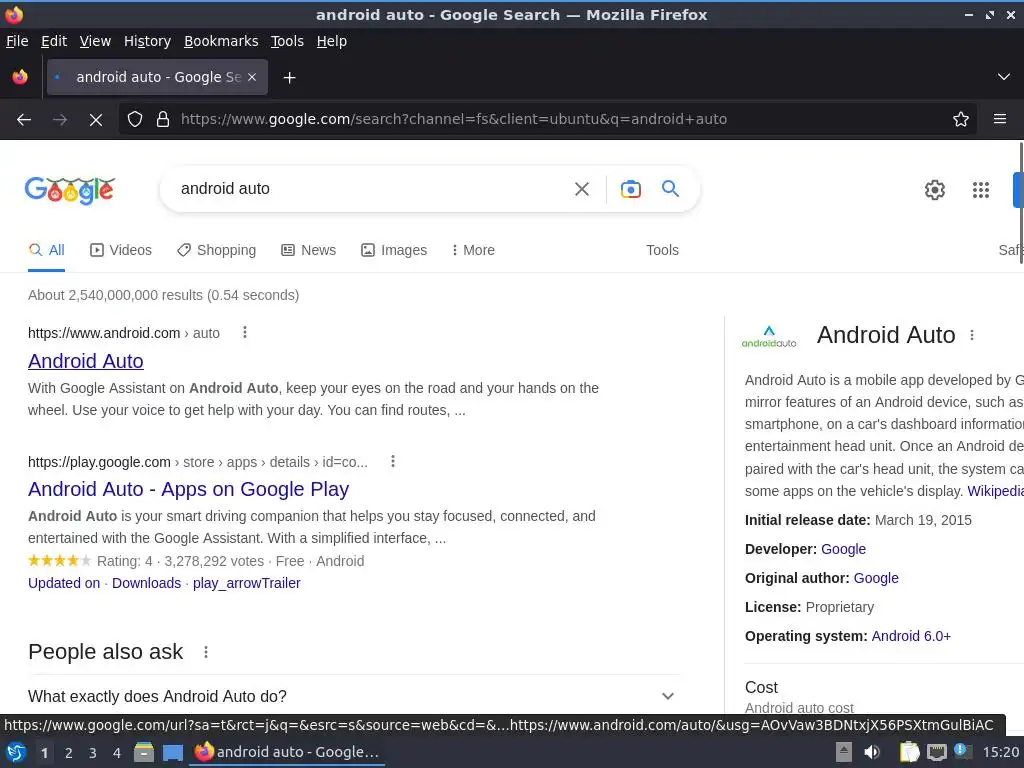Switch to workspace 2 in taskbar
The width and height of the screenshot is (1024, 768).
[69, 753]
